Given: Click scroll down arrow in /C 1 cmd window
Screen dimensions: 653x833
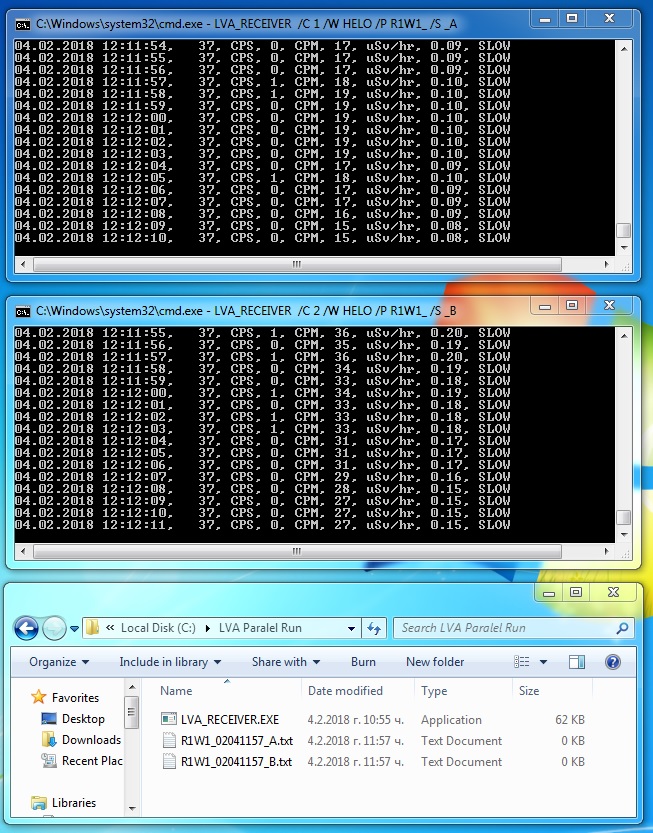Looking at the screenshot, I should tap(624, 248).
